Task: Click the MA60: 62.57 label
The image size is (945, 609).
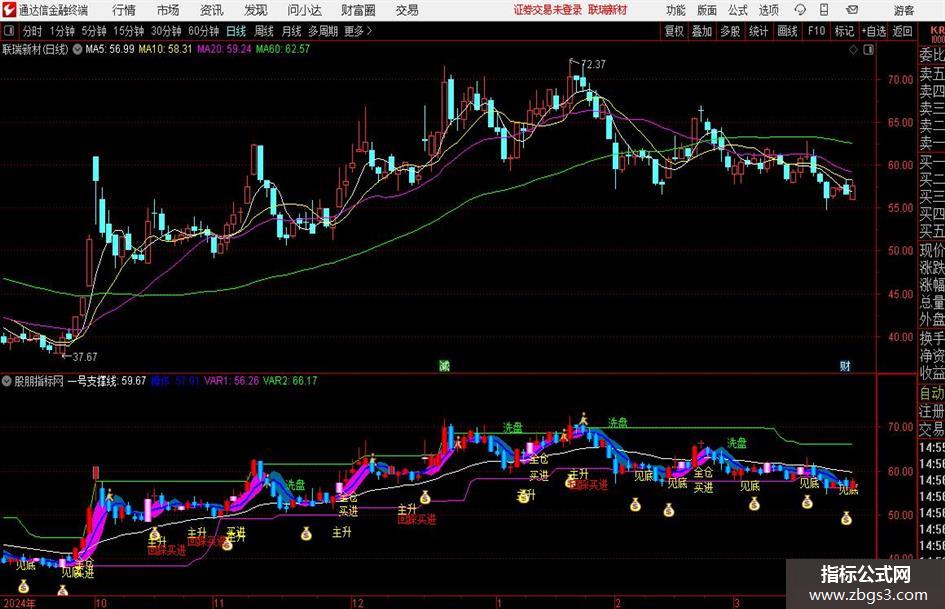Action: click(x=283, y=49)
